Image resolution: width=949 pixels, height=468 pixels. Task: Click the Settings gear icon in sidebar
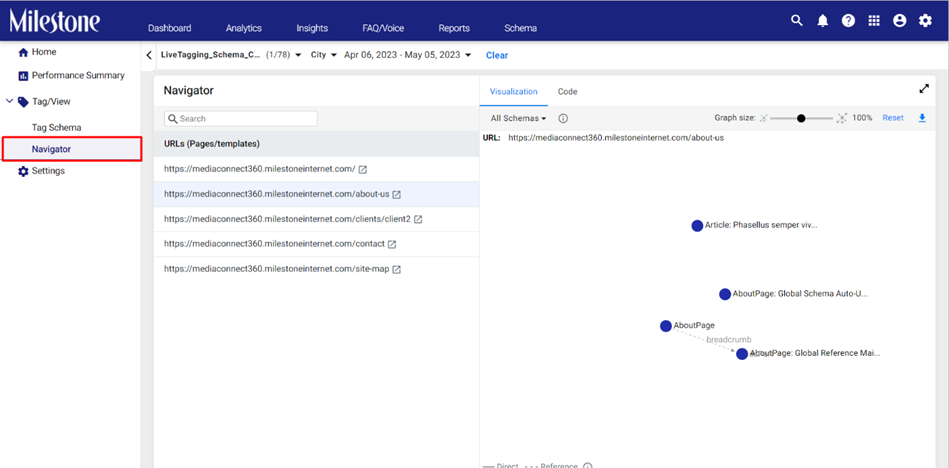tap(23, 171)
